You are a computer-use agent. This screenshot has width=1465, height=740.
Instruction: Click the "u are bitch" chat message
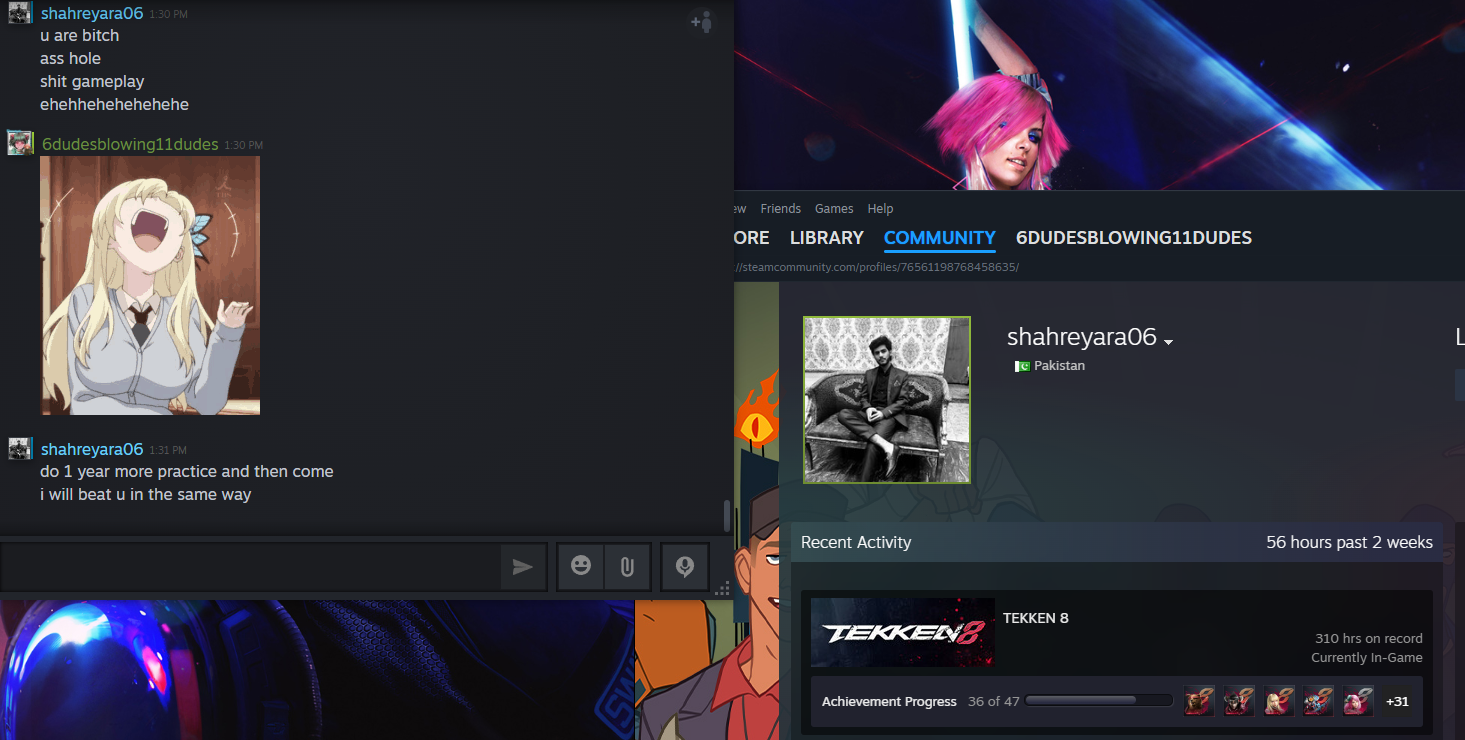coord(80,36)
